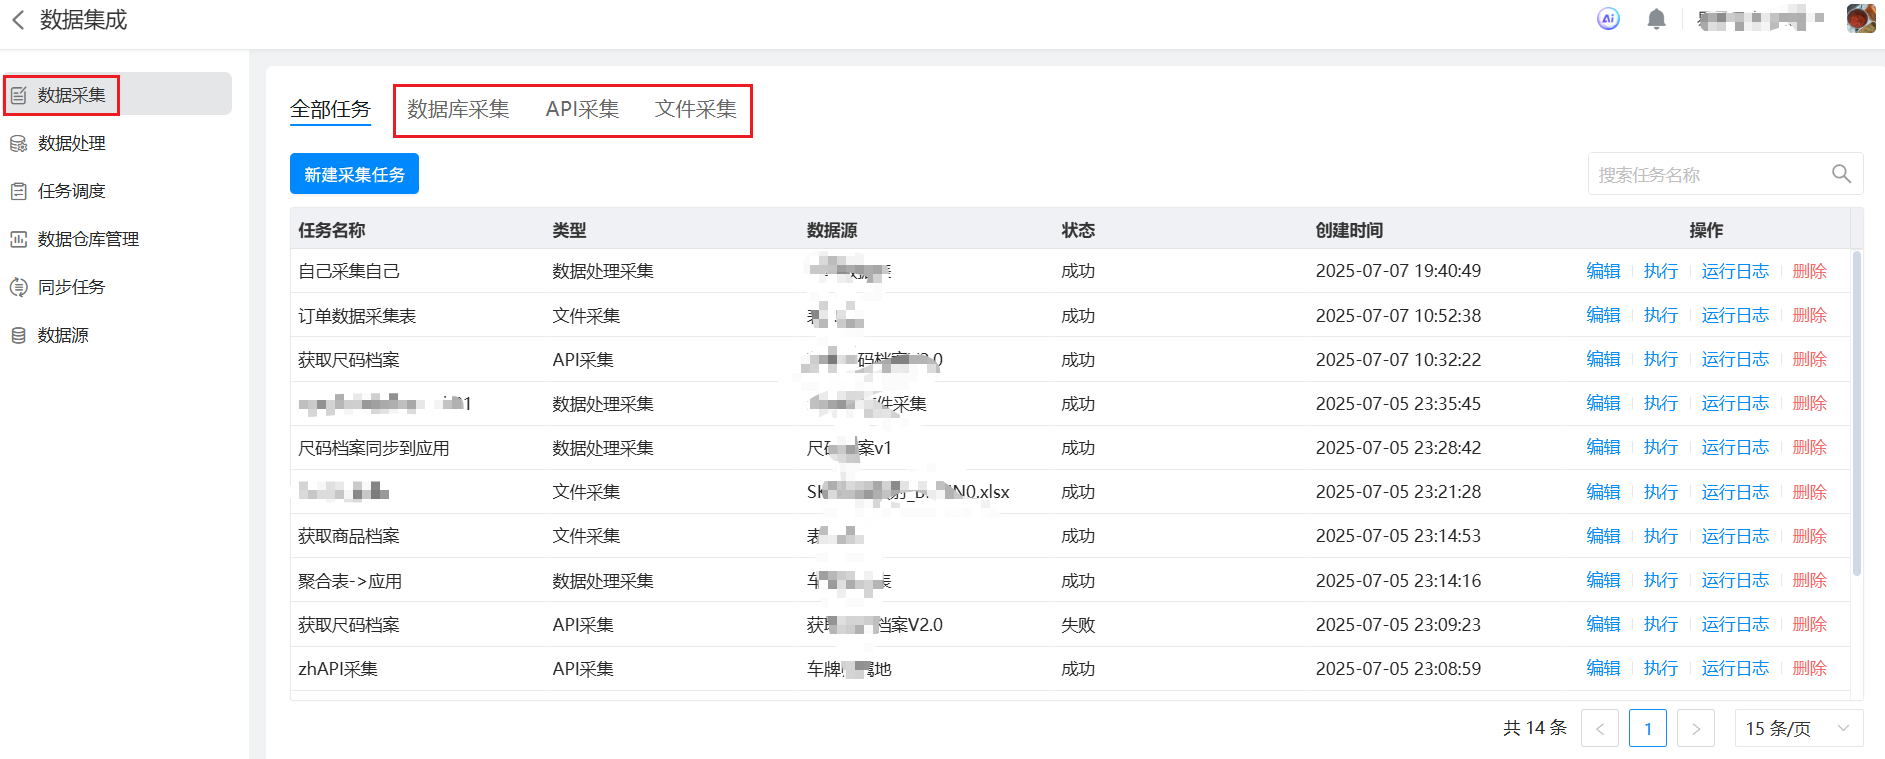The width and height of the screenshot is (1885, 759).
Task: Switch to the API采集 tab
Action: [x=582, y=109]
